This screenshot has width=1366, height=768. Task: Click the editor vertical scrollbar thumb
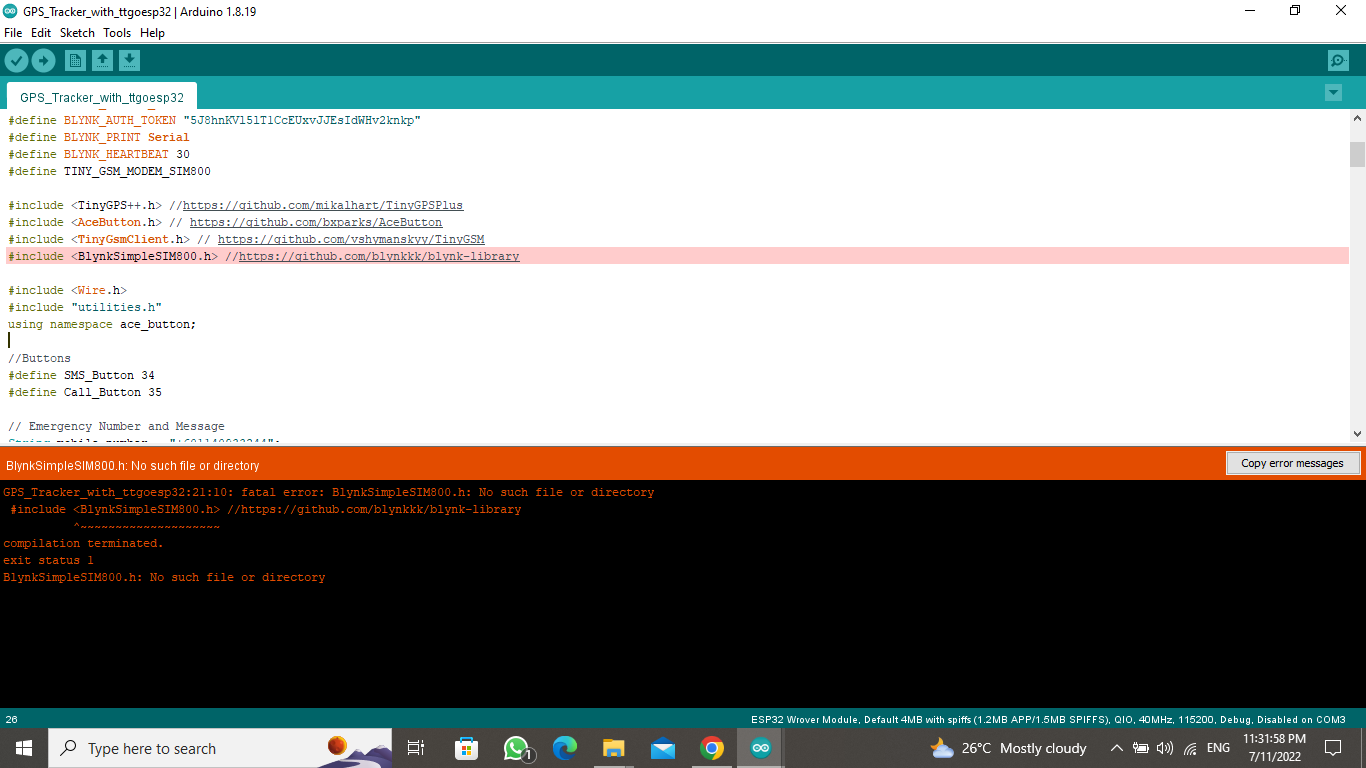[1357, 154]
